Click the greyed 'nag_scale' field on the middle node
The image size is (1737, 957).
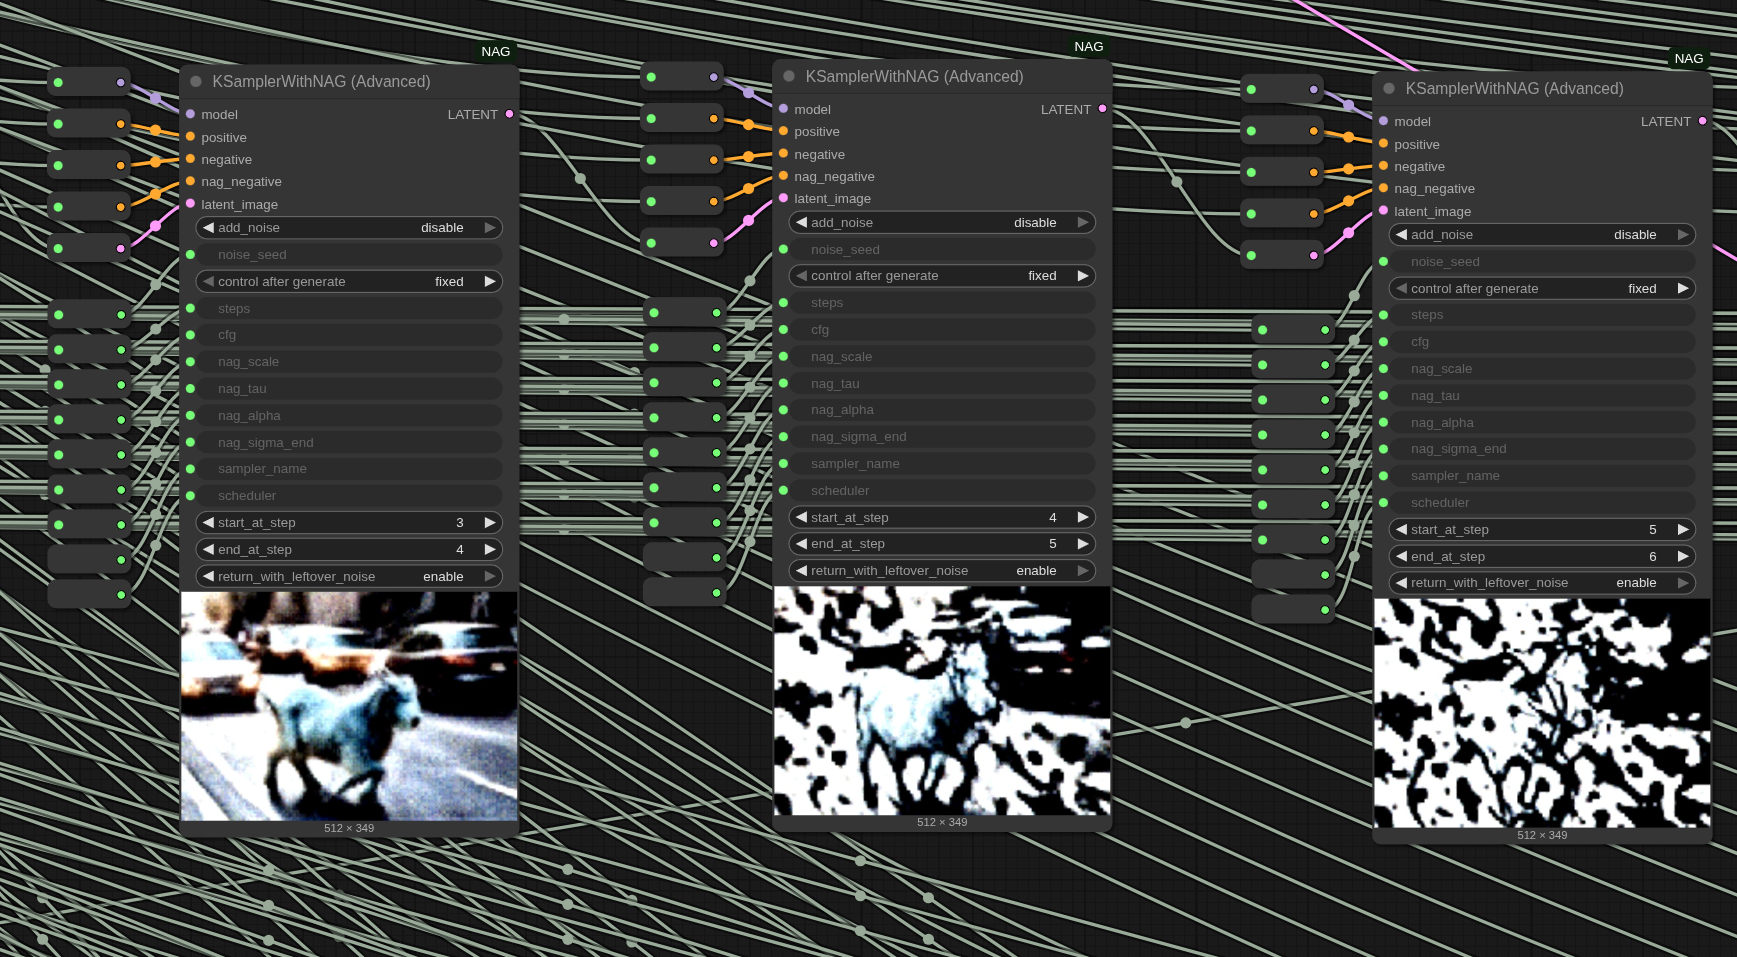click(x=942, y=357)
